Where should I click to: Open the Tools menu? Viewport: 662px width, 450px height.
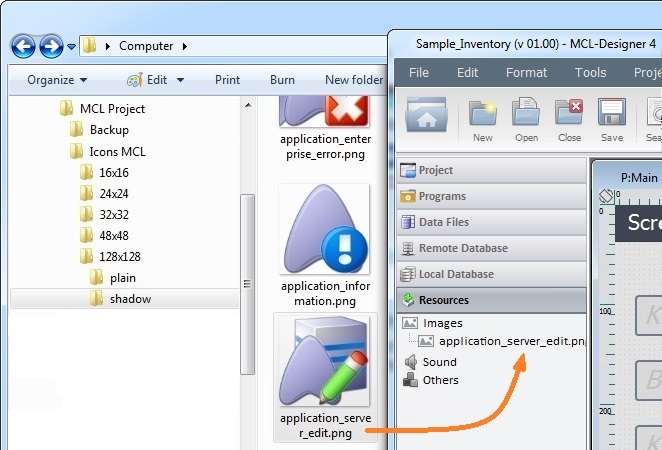[590, 72]
